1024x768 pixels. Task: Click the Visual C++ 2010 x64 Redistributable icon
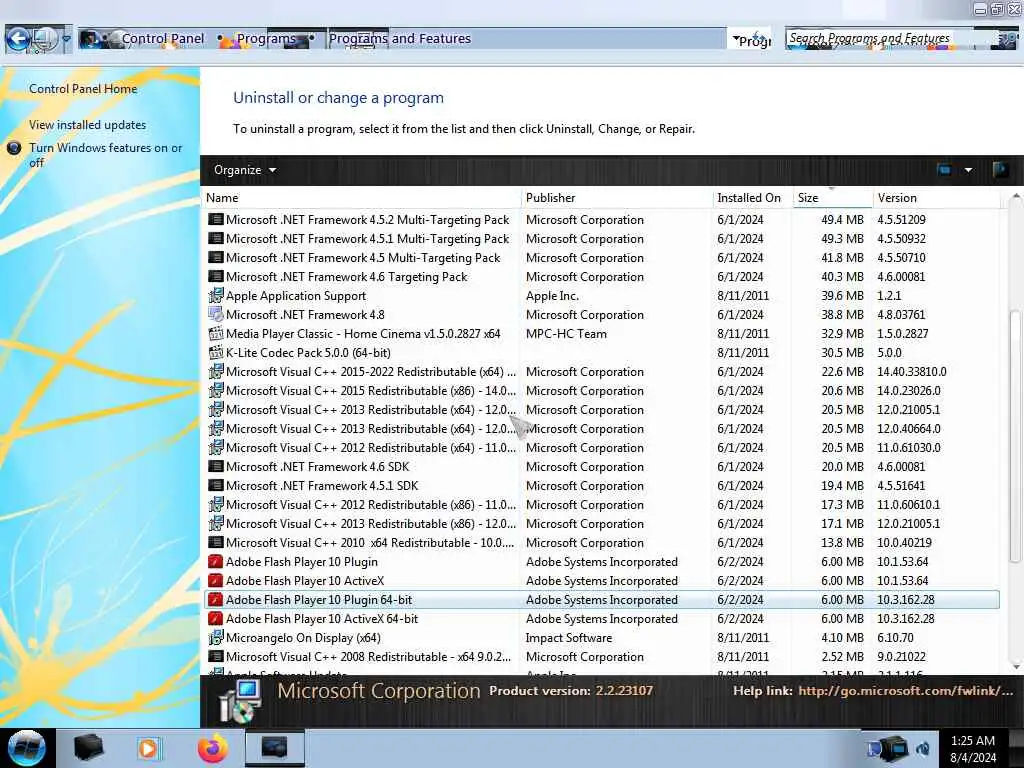216,542
